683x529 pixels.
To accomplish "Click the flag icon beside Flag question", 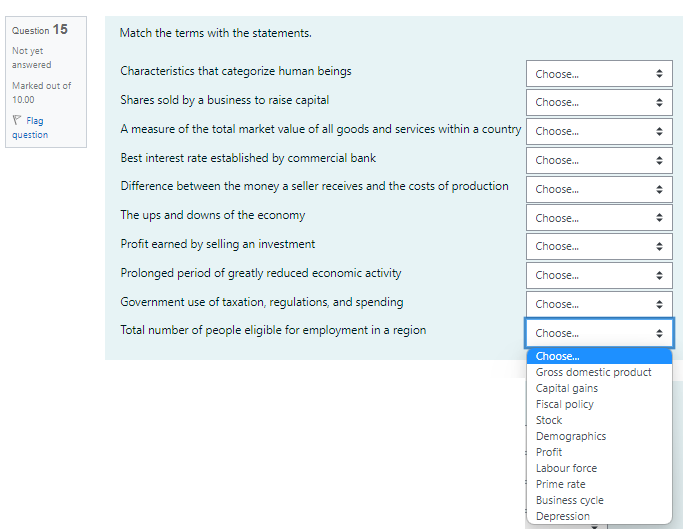I will 17,120.
